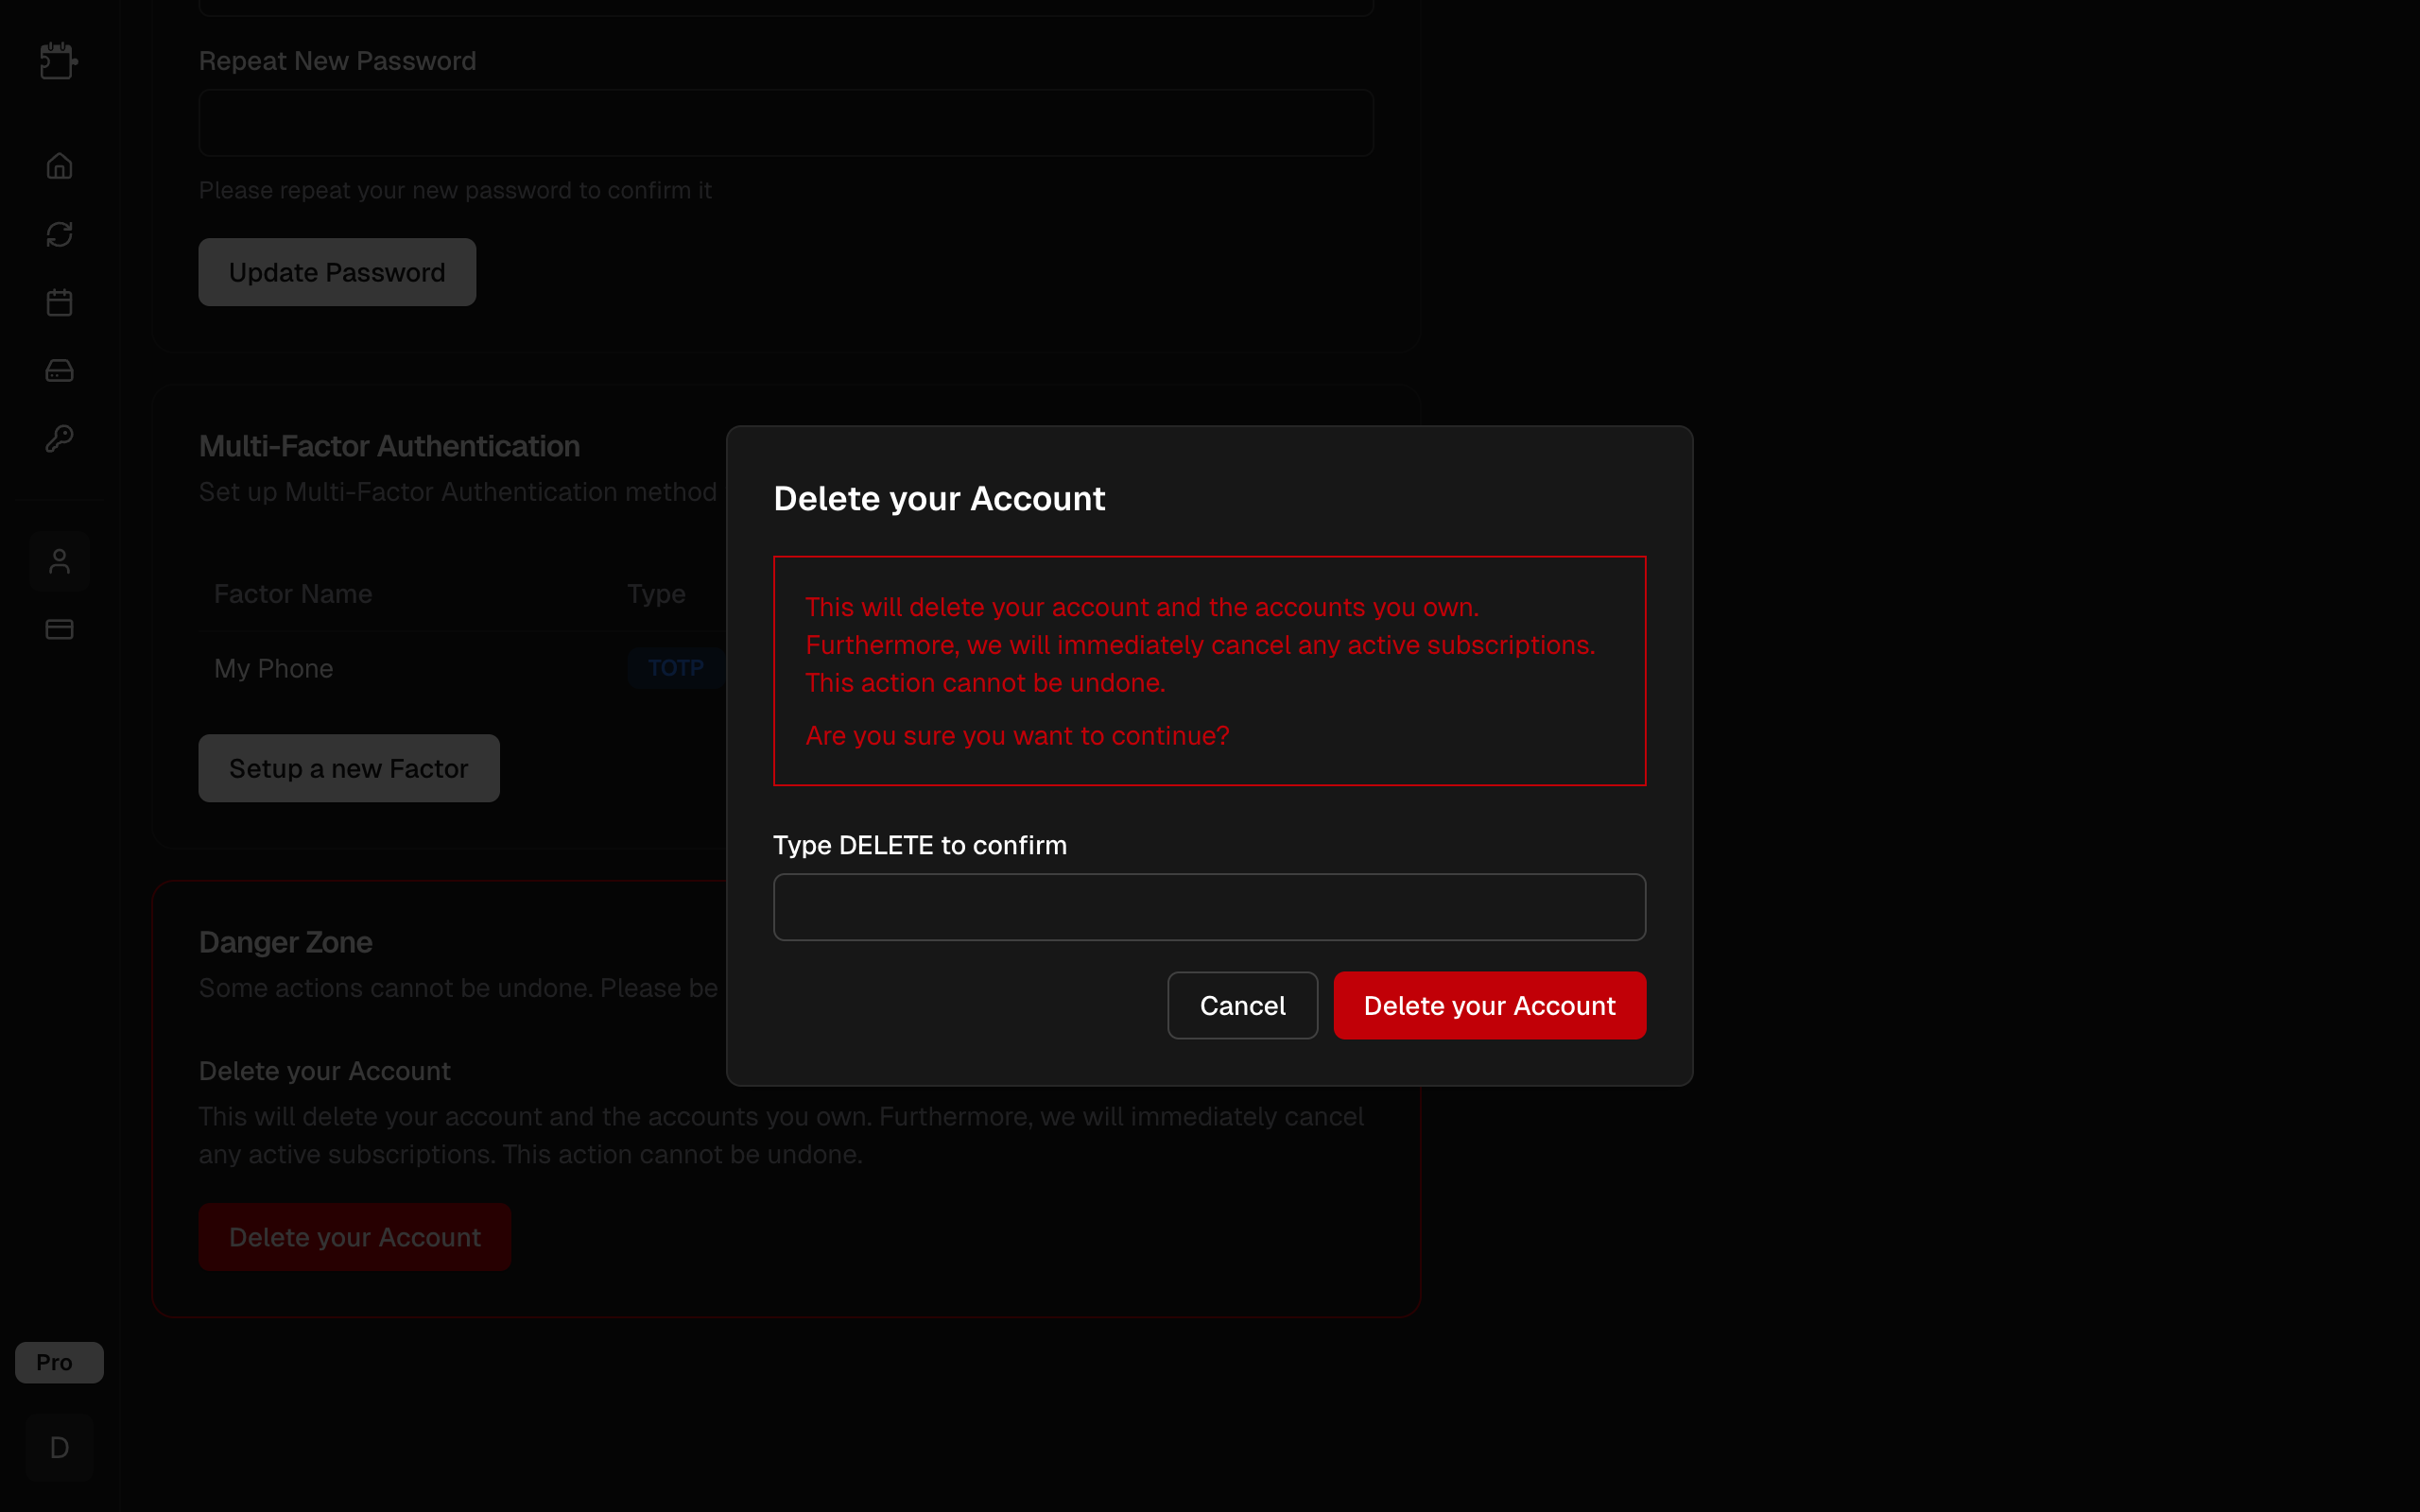2420x1512 pixels.
Task: Click the sync/refresh icon in sidebar
Action: 59,234
